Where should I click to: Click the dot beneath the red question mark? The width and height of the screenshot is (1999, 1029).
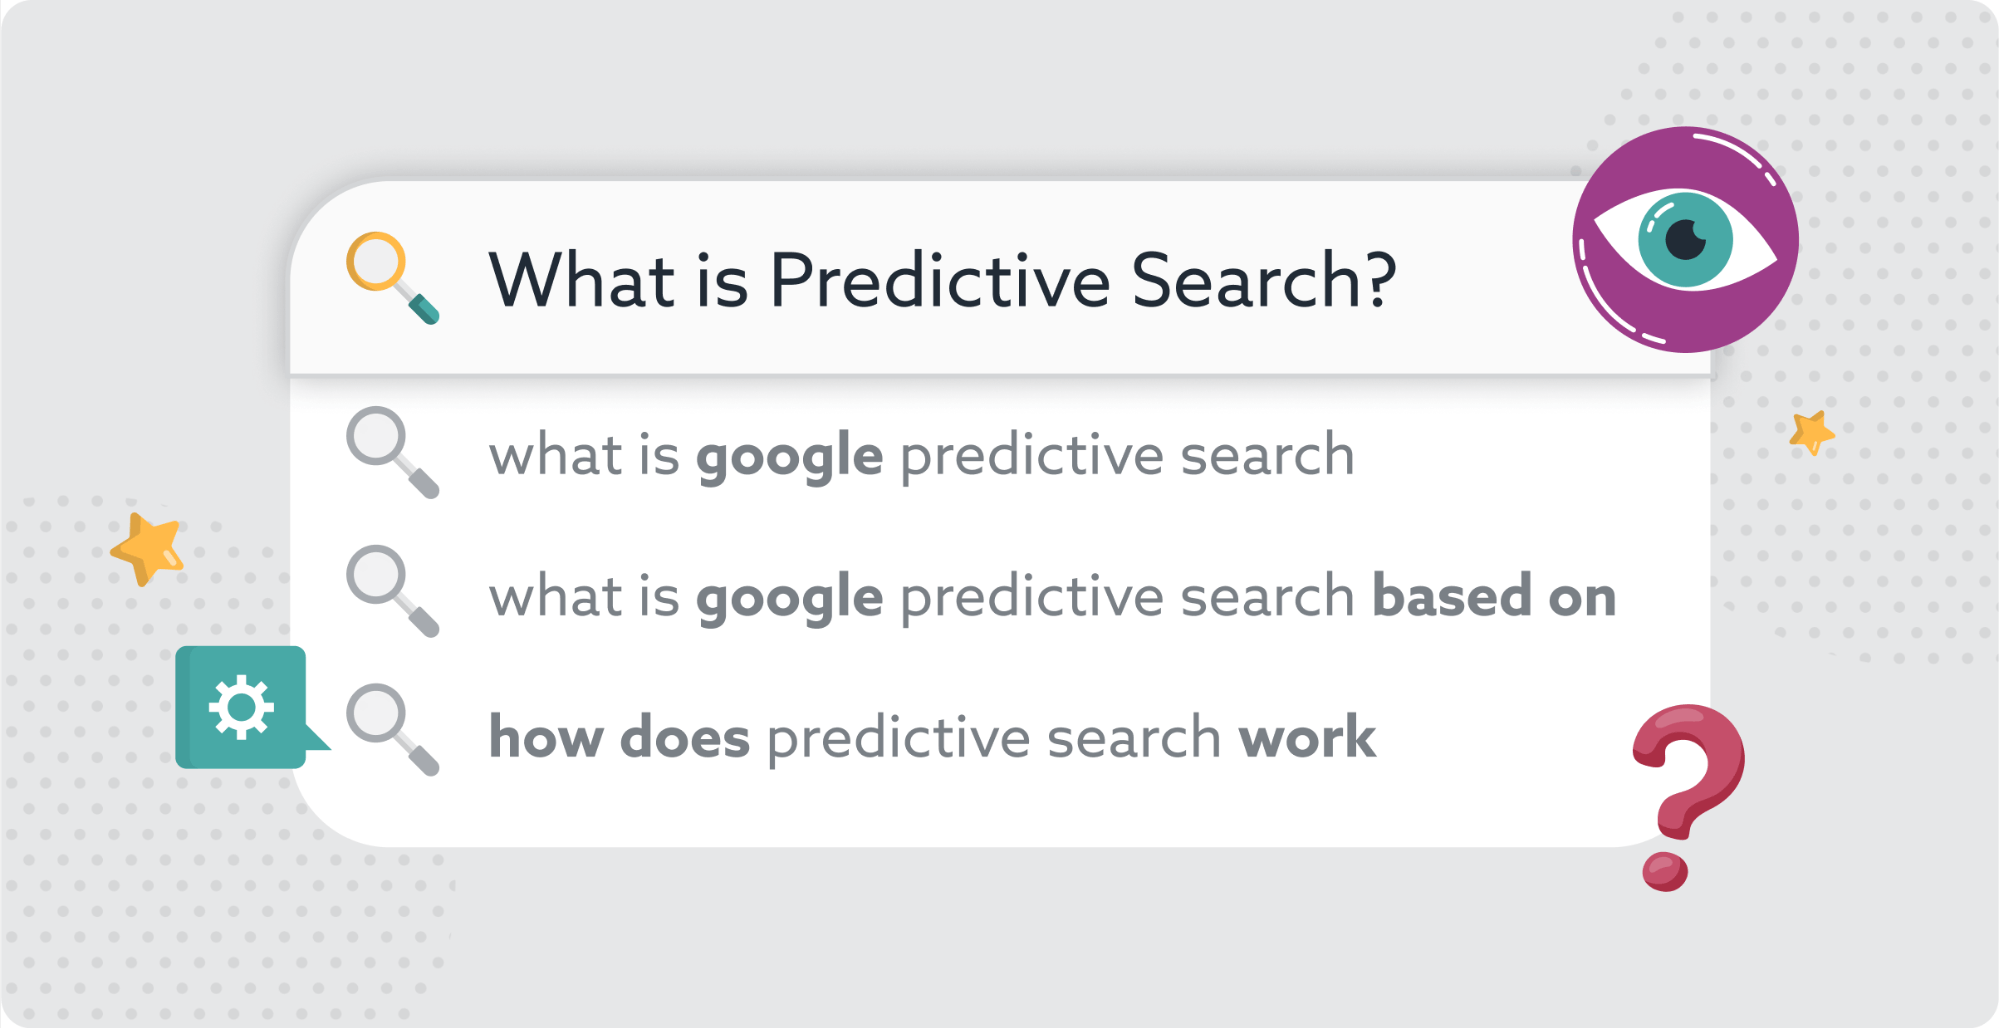[x=1665, y=871]
